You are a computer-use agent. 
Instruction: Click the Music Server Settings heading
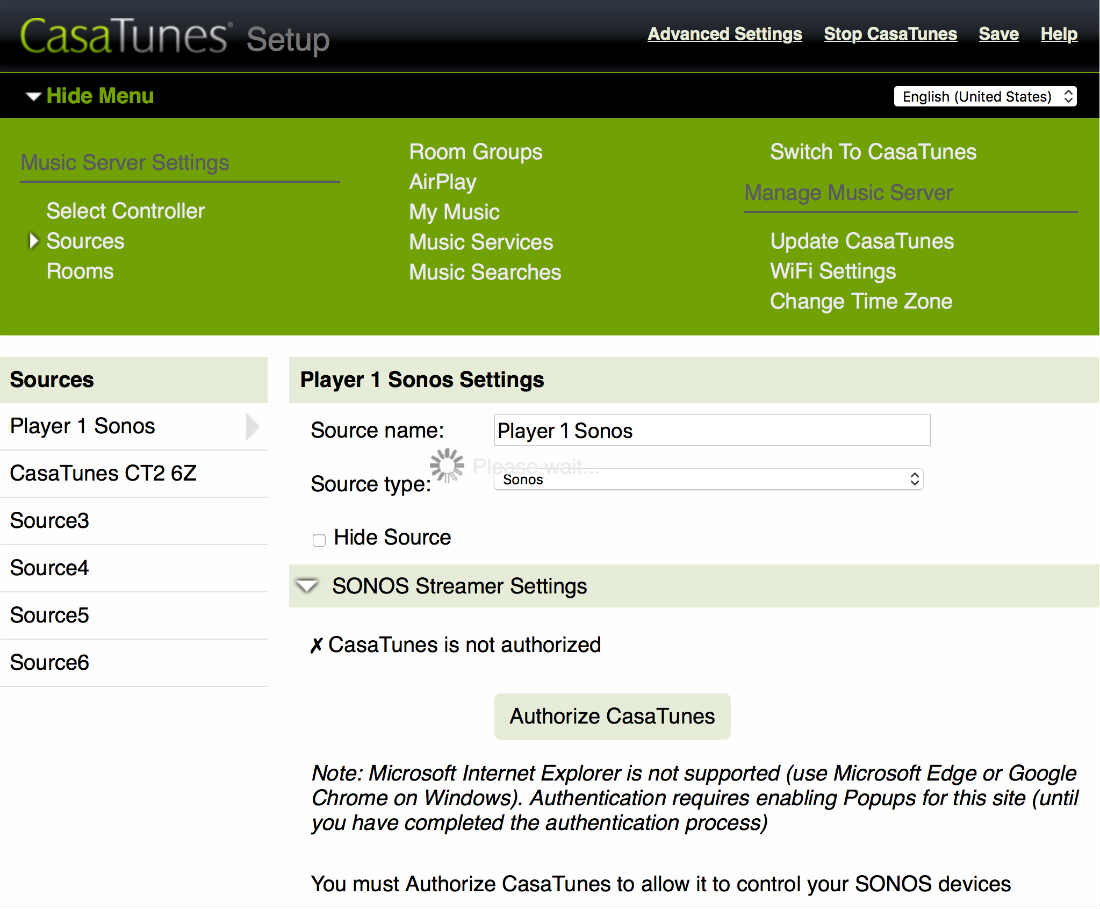point(125,162)
